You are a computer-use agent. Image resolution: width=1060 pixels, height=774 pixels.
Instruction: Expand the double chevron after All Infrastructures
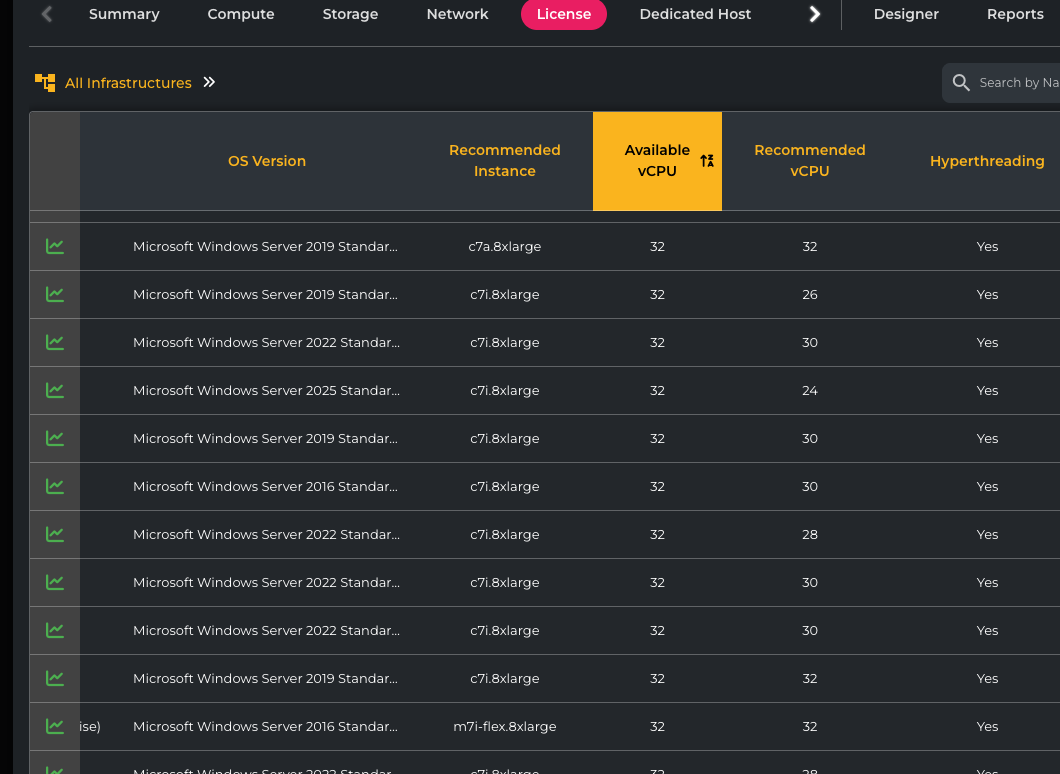coord(209,82)
